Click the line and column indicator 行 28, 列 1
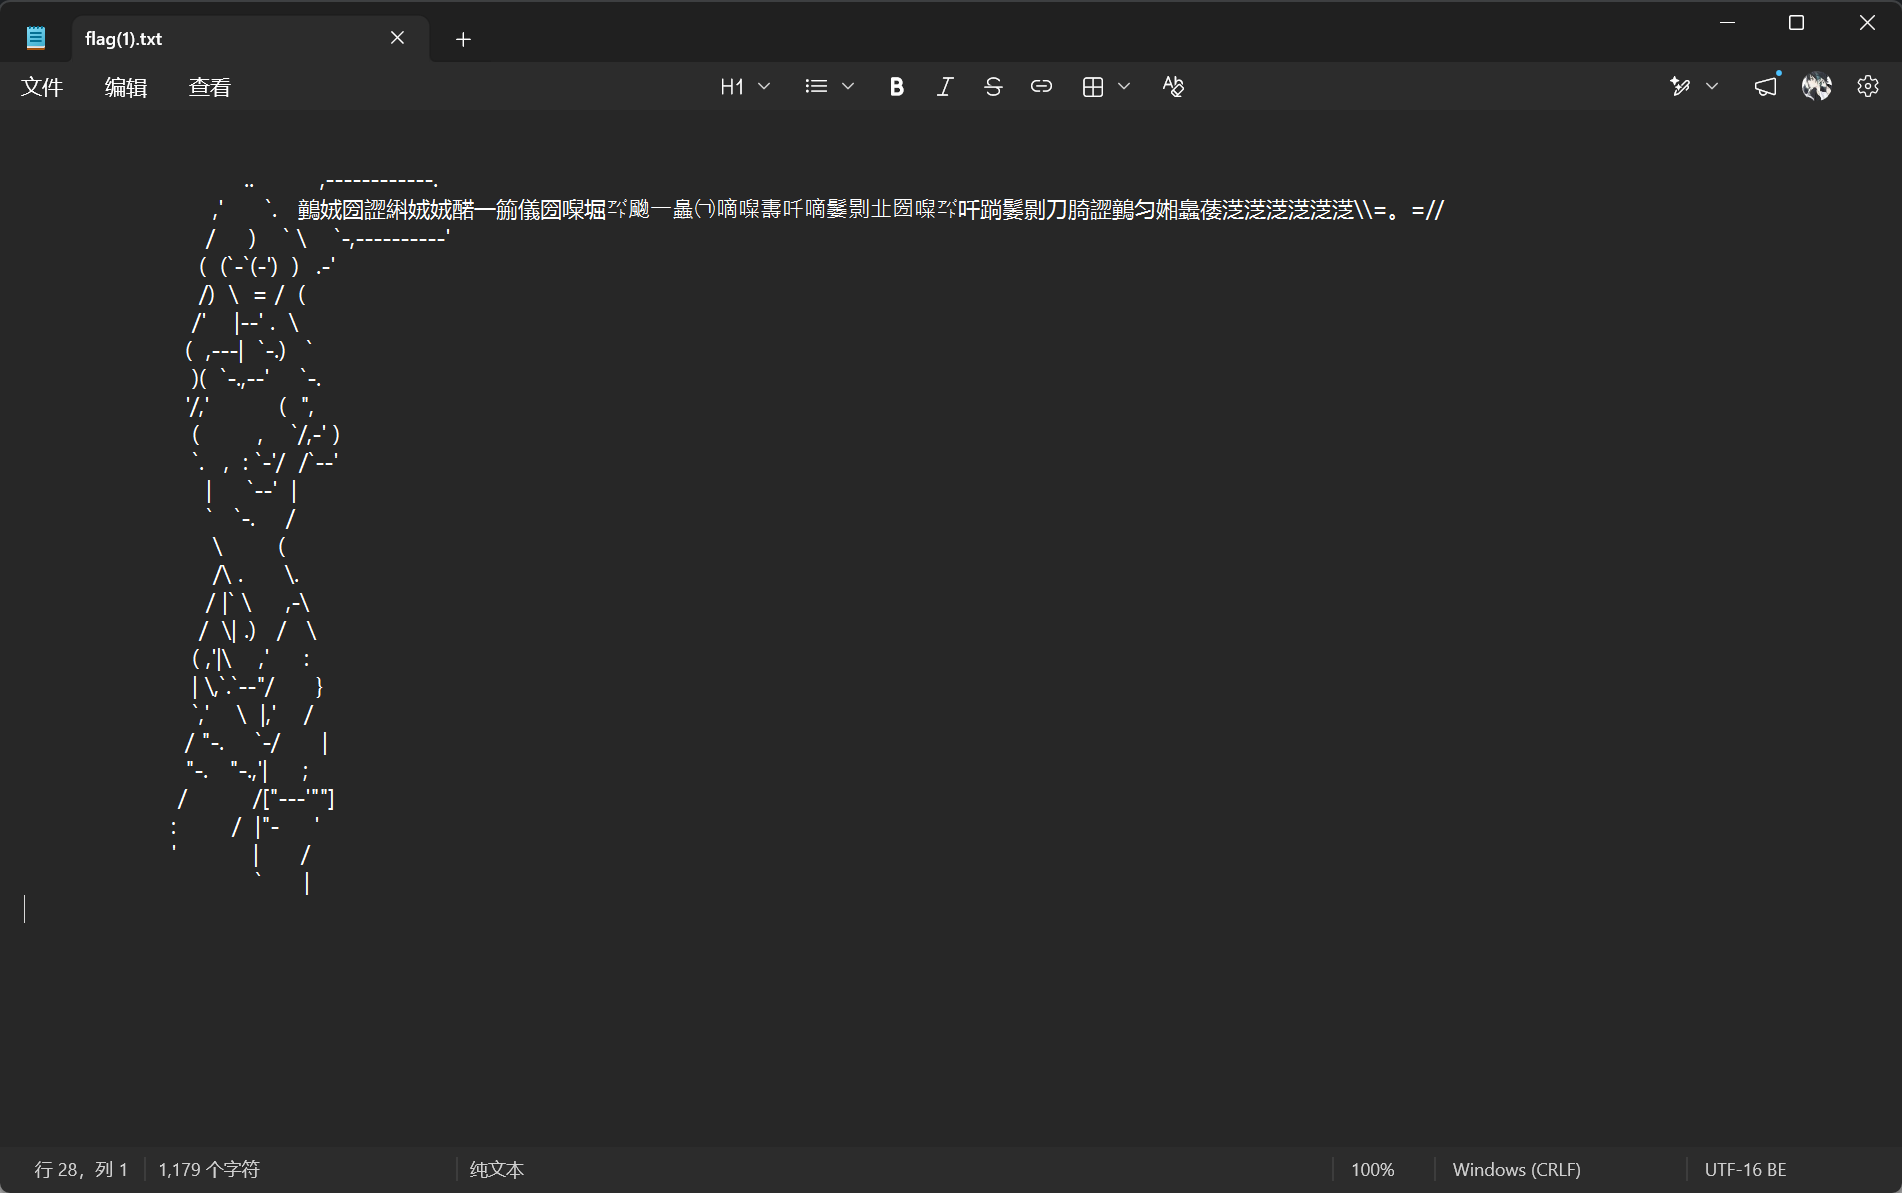1902x1193 pixels. pos(81,1169)
